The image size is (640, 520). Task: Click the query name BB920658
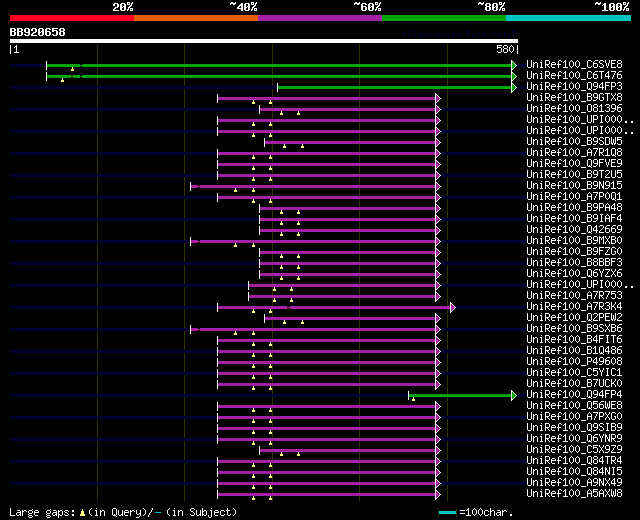38,32
